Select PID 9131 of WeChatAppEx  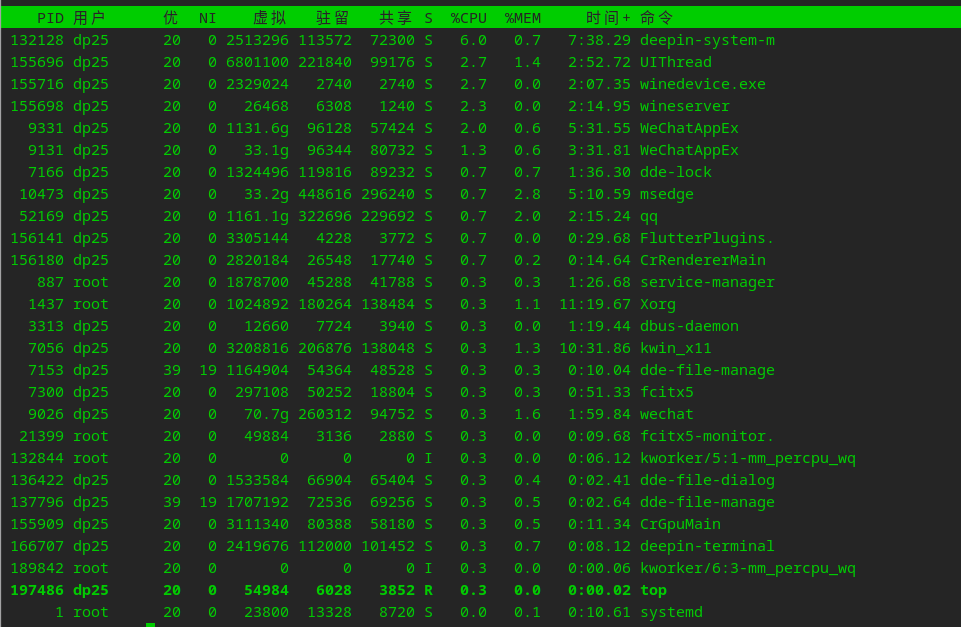(x=46, y=151)
